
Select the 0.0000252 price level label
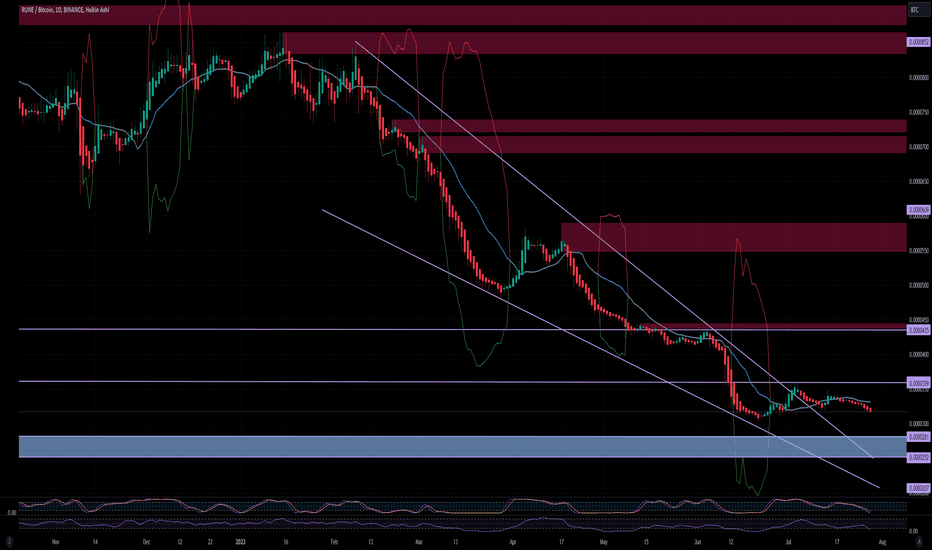pyautogui.click(x=918, y=457)
